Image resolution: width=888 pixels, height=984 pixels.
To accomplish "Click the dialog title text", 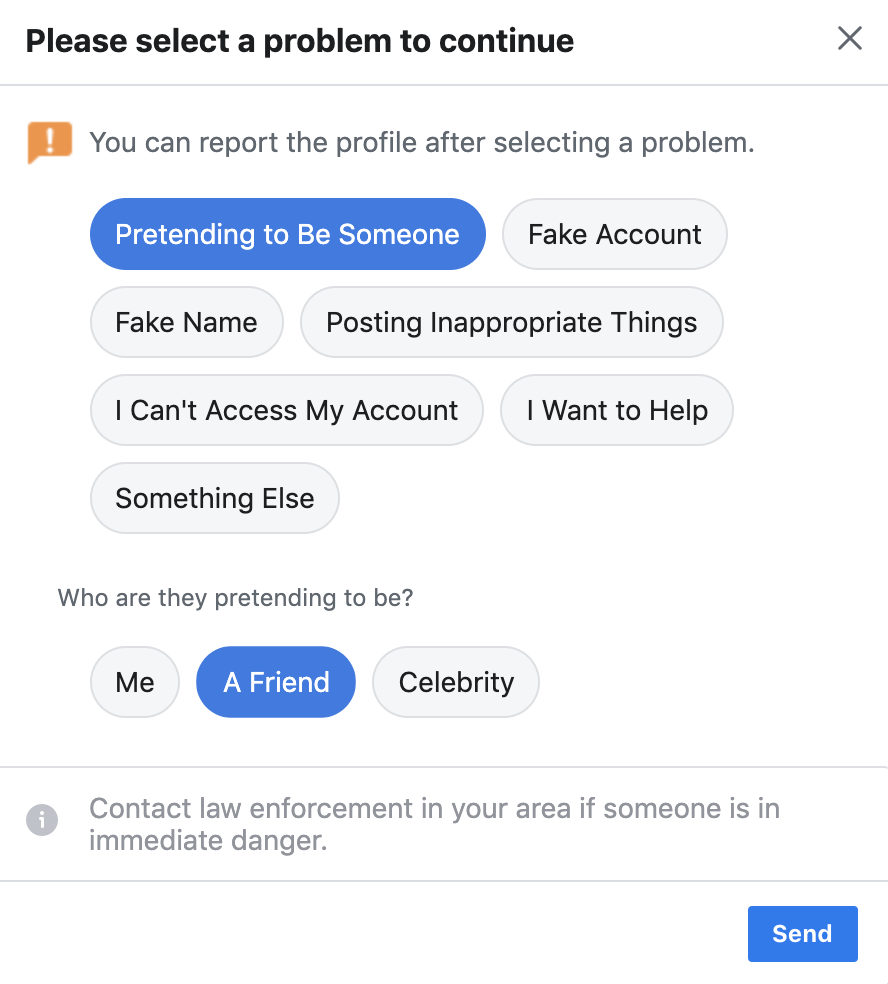I will 299,41.
